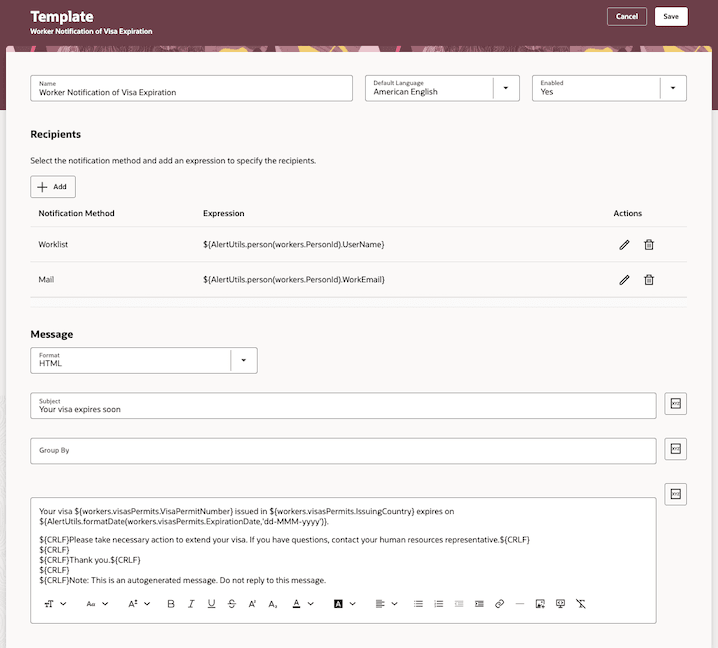This screenshot has width=718, height=648.
Task: Click the Group By input field
Action: pyautogui.click(x=343, y=451)
